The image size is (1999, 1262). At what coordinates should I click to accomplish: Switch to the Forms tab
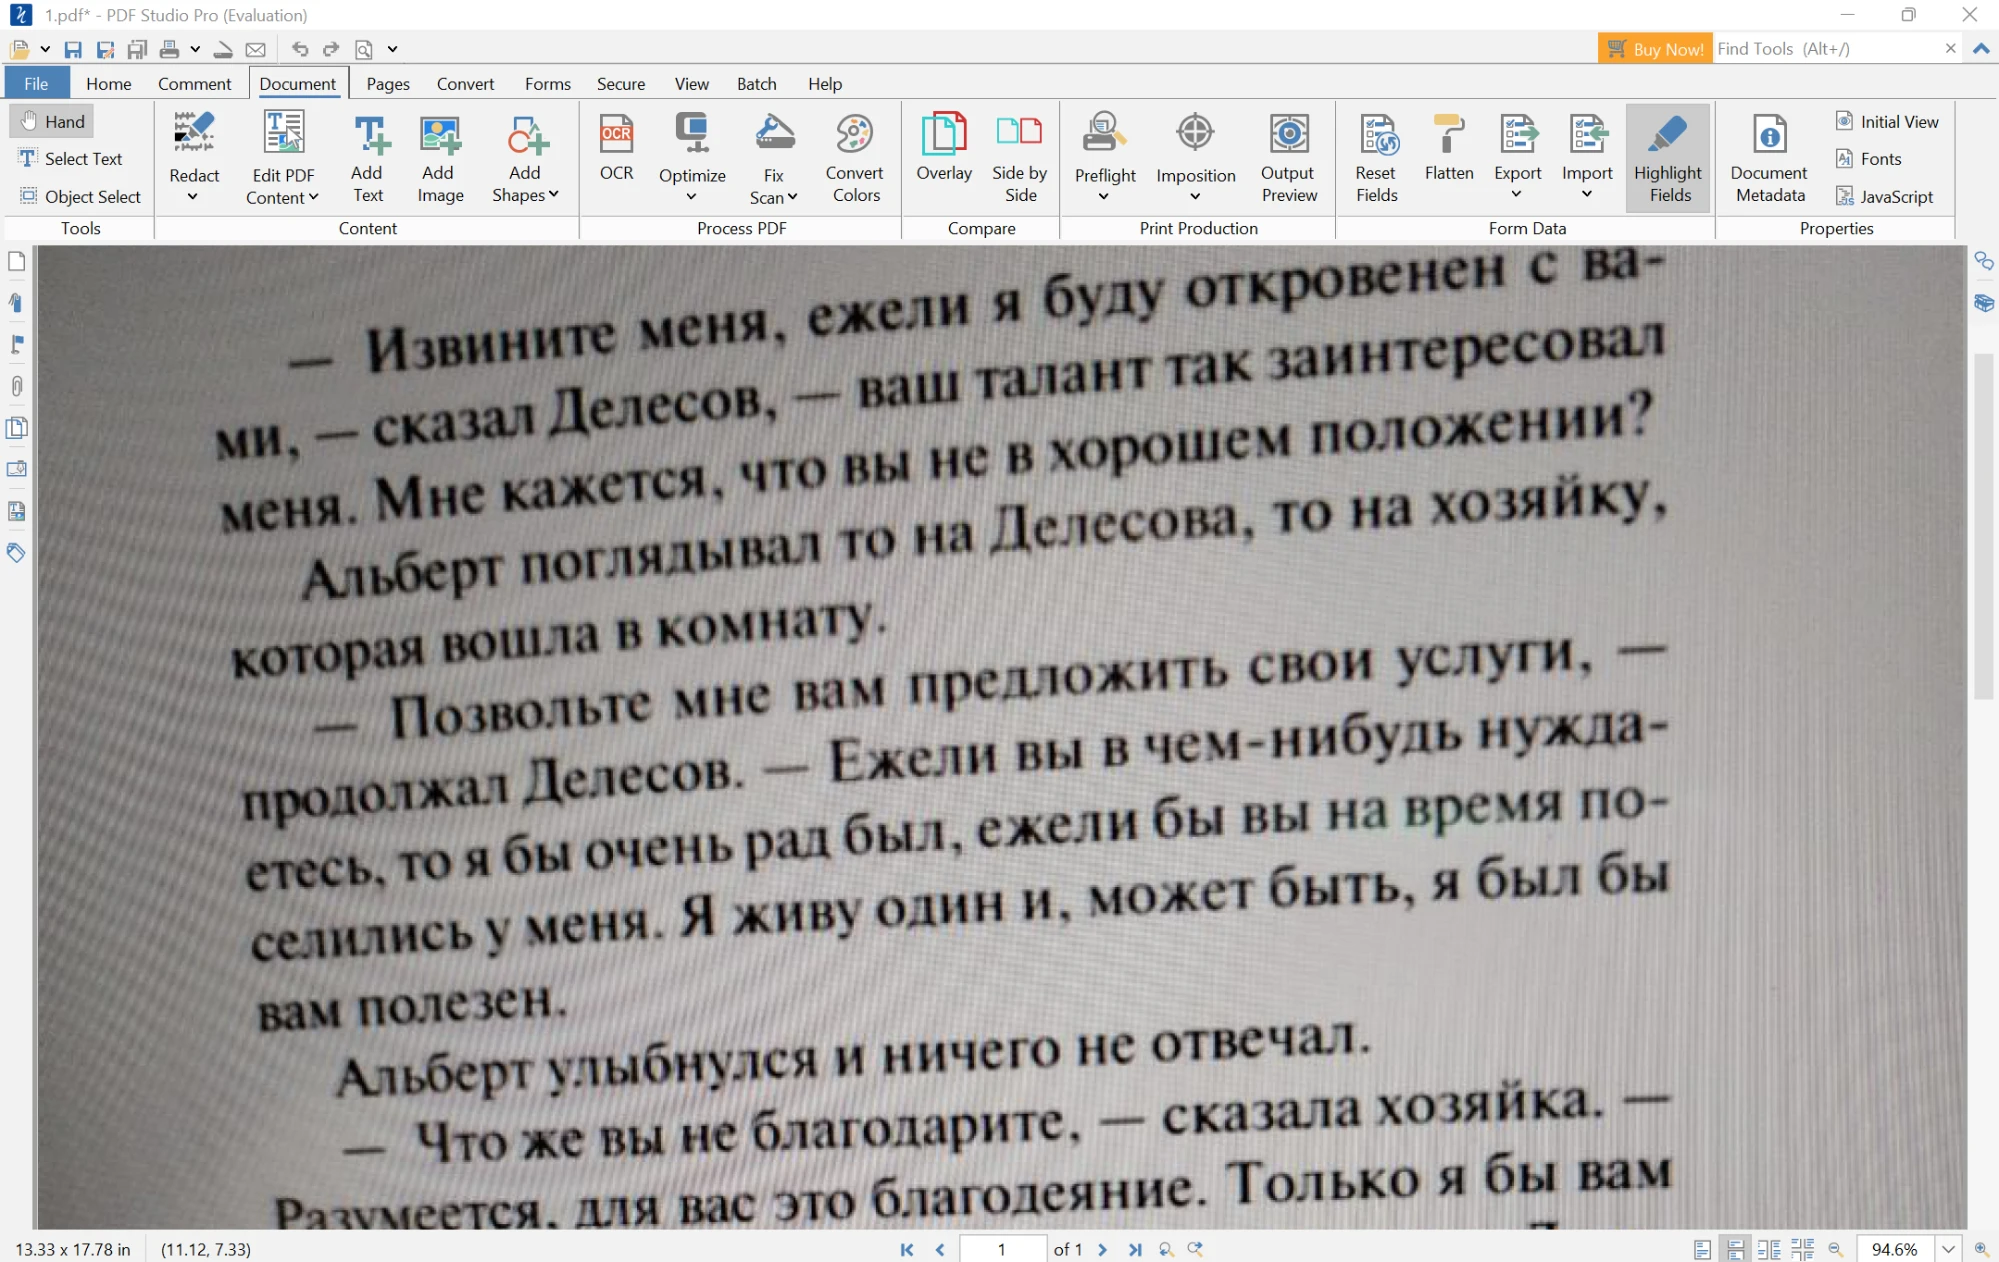pyautogui.click(x=547, y=83)
